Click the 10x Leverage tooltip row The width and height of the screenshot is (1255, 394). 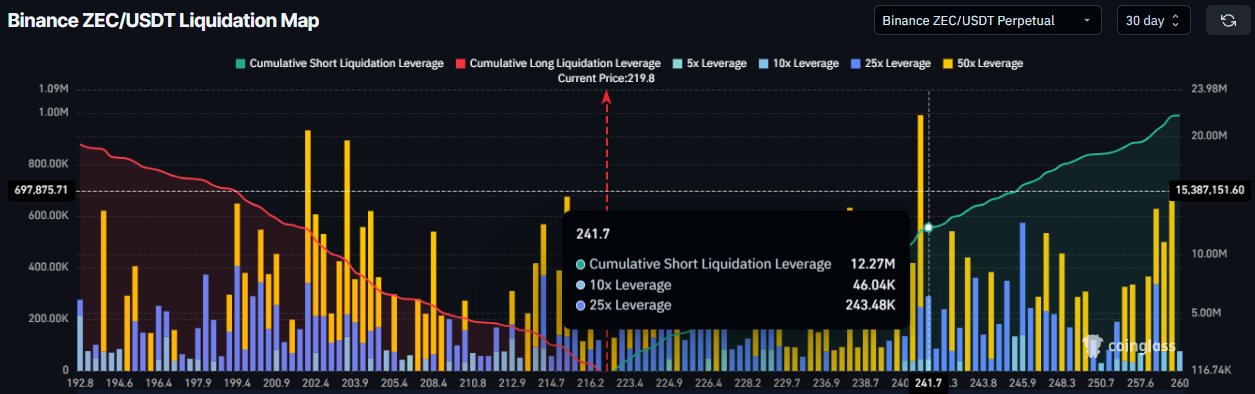tap(736, 285)
